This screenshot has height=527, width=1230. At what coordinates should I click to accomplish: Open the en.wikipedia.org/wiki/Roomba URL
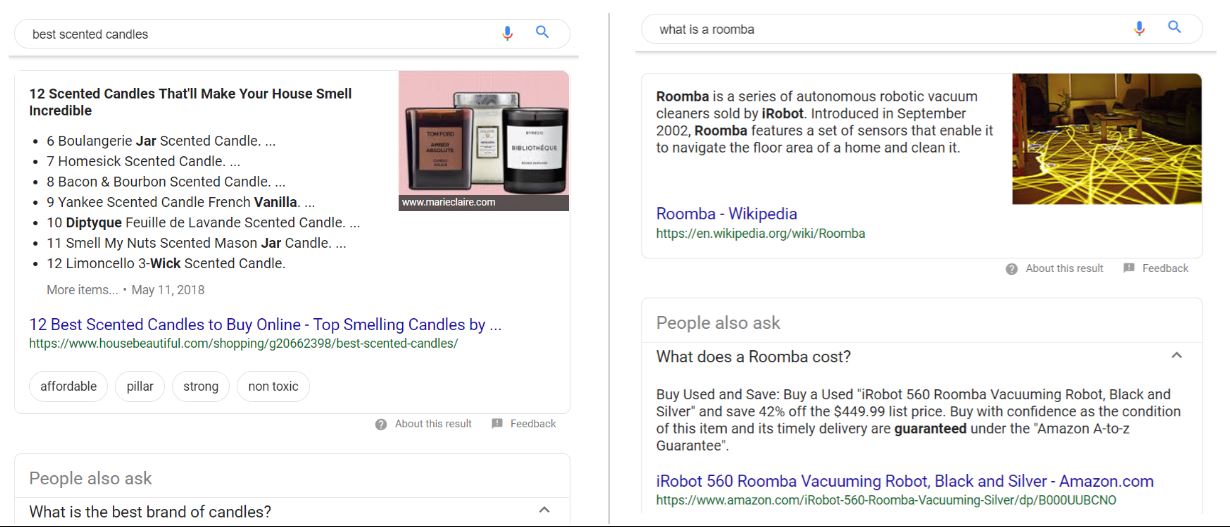(760, 233)
